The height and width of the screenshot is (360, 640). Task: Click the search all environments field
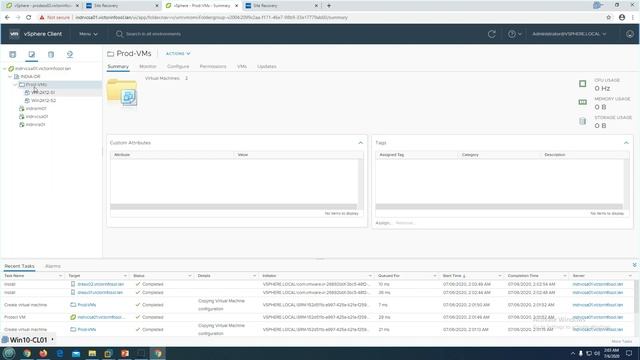pos(153,34)
